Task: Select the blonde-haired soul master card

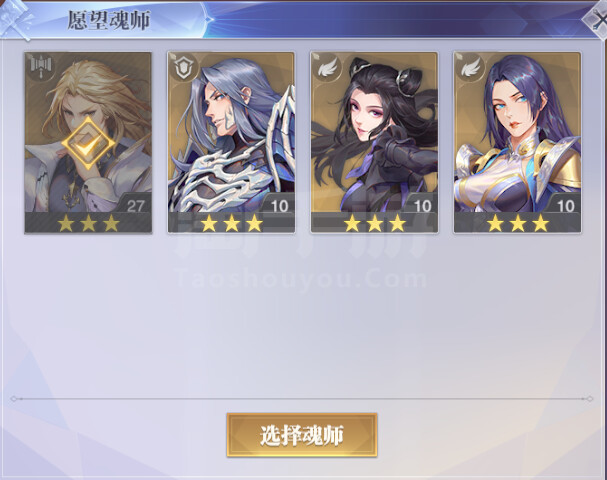Action: click(88, 143)
